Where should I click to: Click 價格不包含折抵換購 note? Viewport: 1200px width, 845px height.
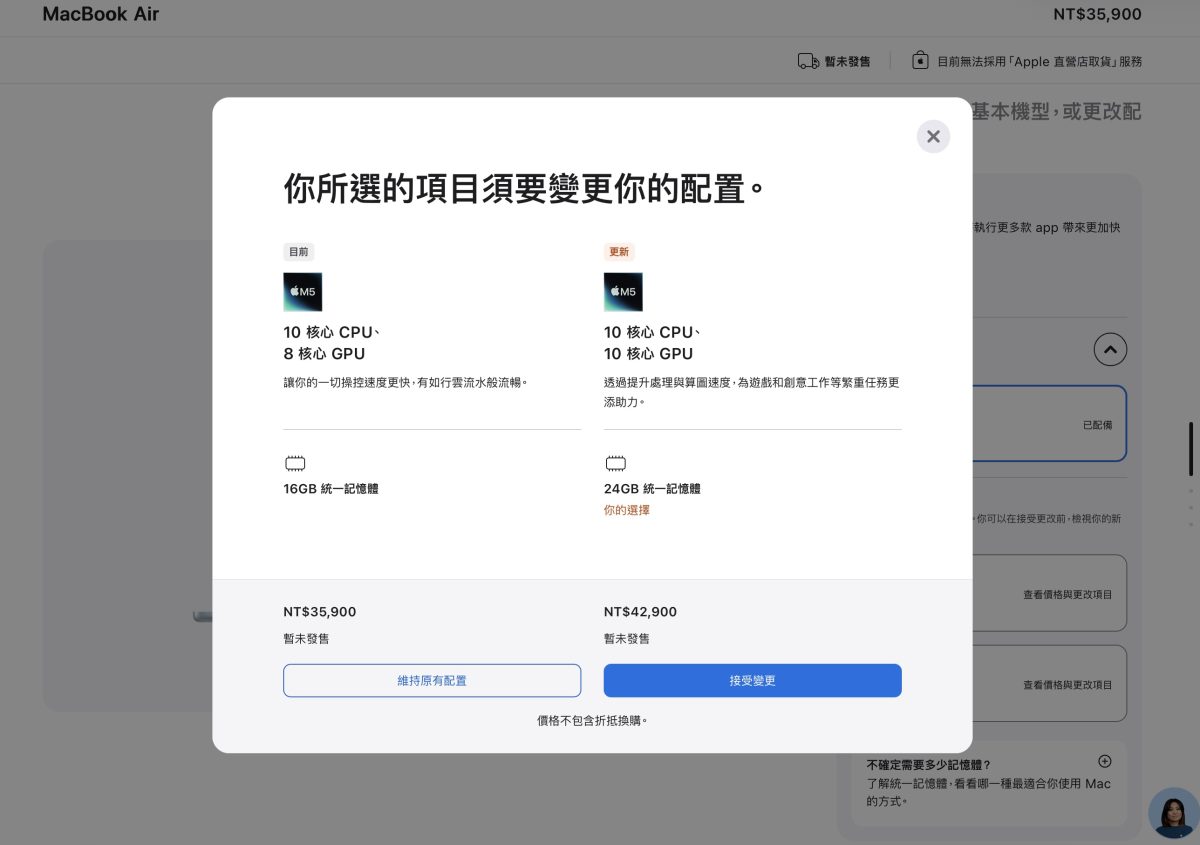coord(592,720)
